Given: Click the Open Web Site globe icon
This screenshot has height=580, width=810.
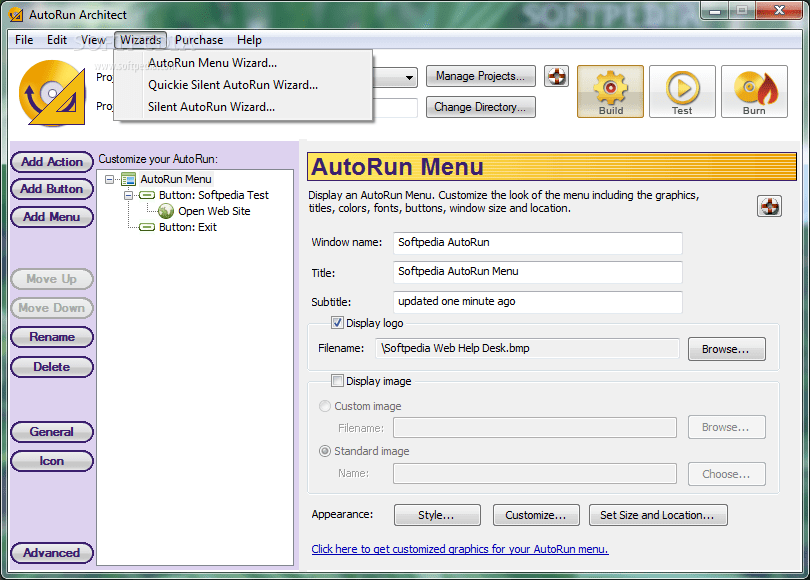Looking at the screenshot, I should click(166, 211).
